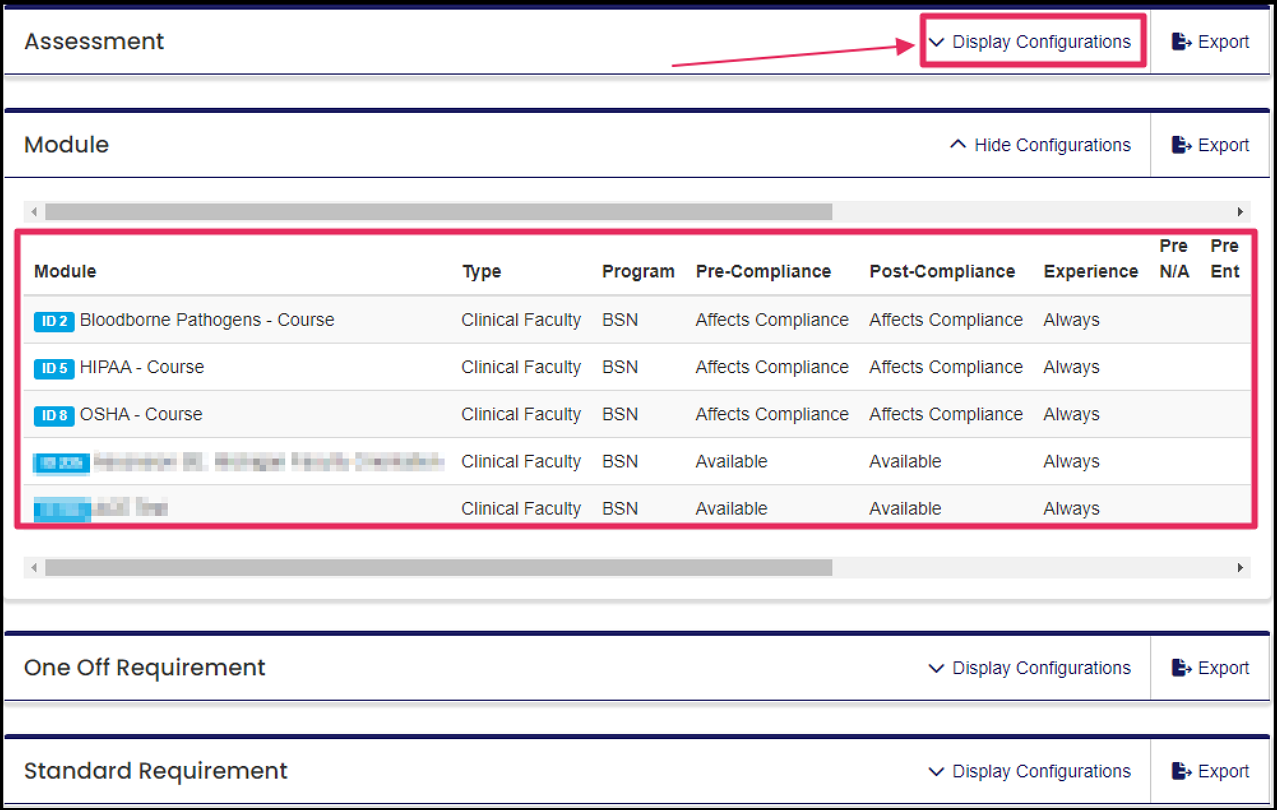Viewport: 1277px width, 810px height.
Task: Click the Export button for the Module table
Action: click(x=1210, y=144)
